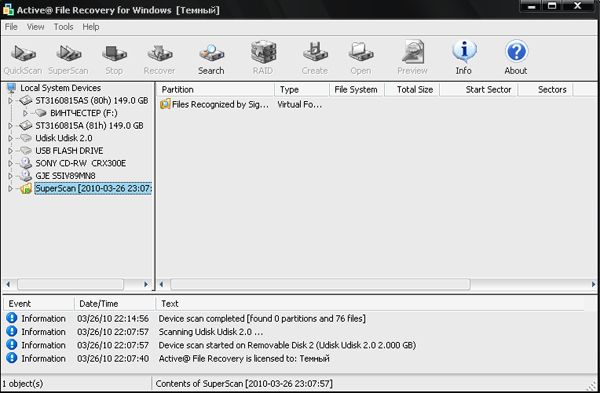The width and height of the screenshot is (600, 393).
Task: Click the Device scan started log text
Action: (287, 345)
